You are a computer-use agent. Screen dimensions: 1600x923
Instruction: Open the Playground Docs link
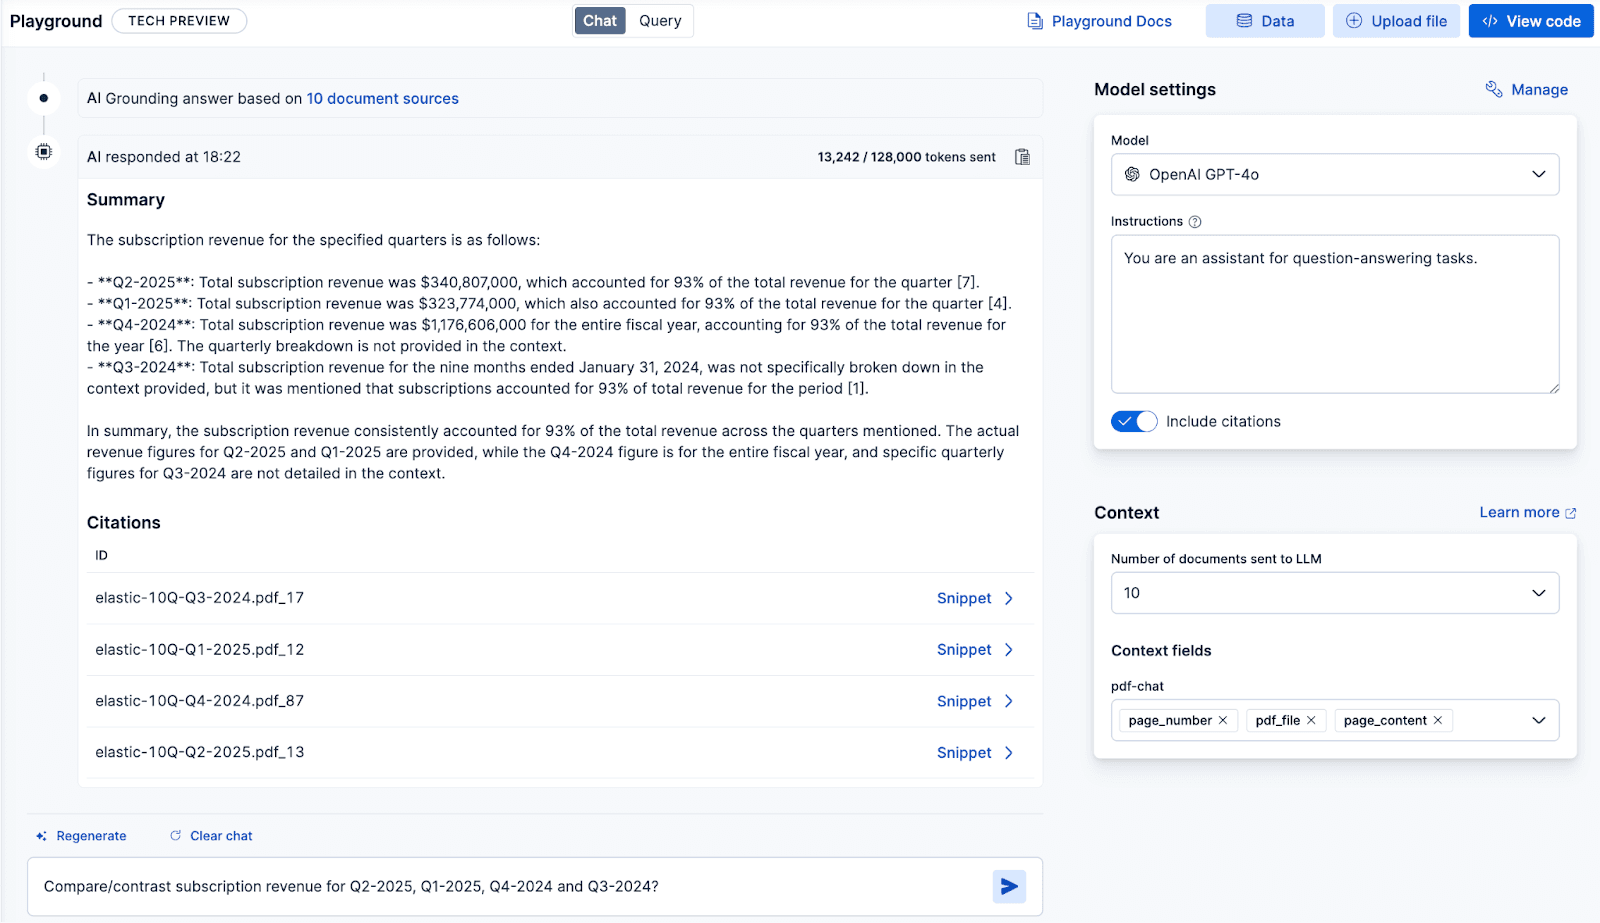(1100, 21)
